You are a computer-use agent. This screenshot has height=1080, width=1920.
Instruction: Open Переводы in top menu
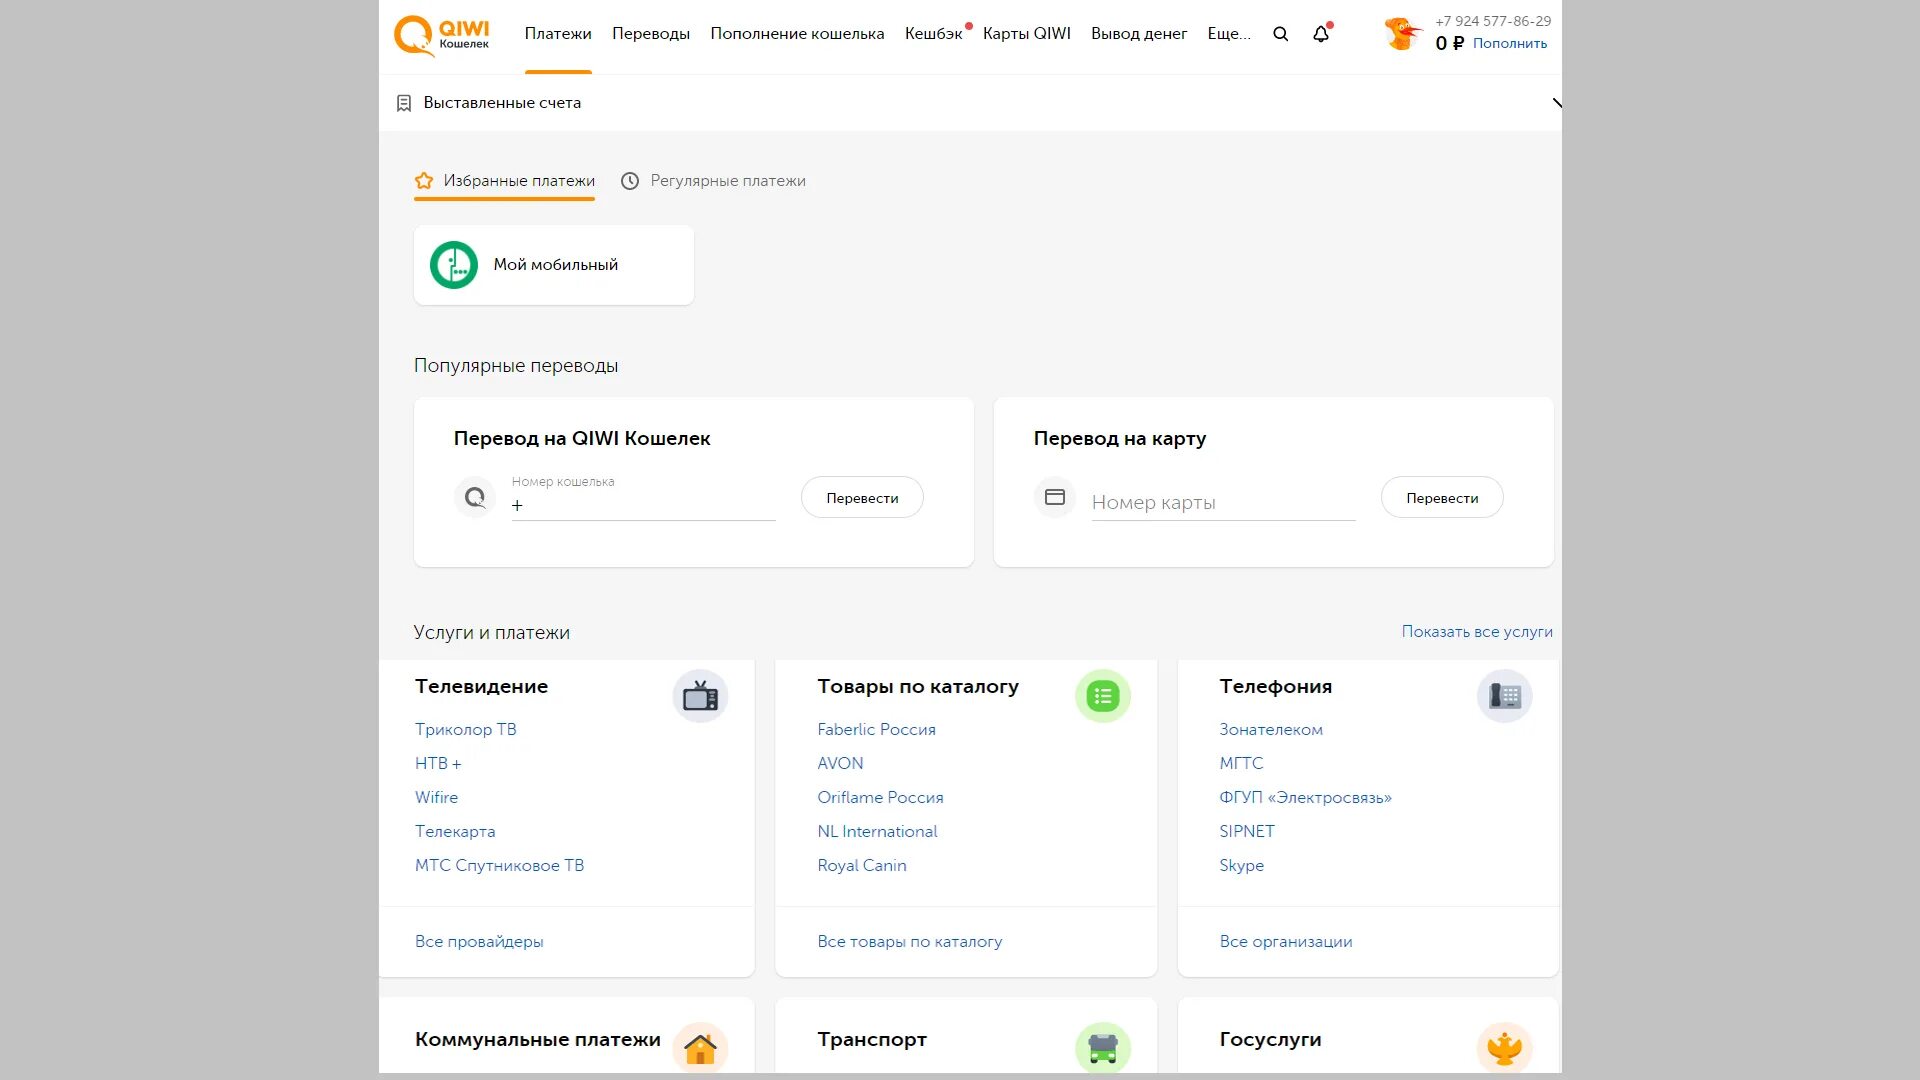point(651,34)
